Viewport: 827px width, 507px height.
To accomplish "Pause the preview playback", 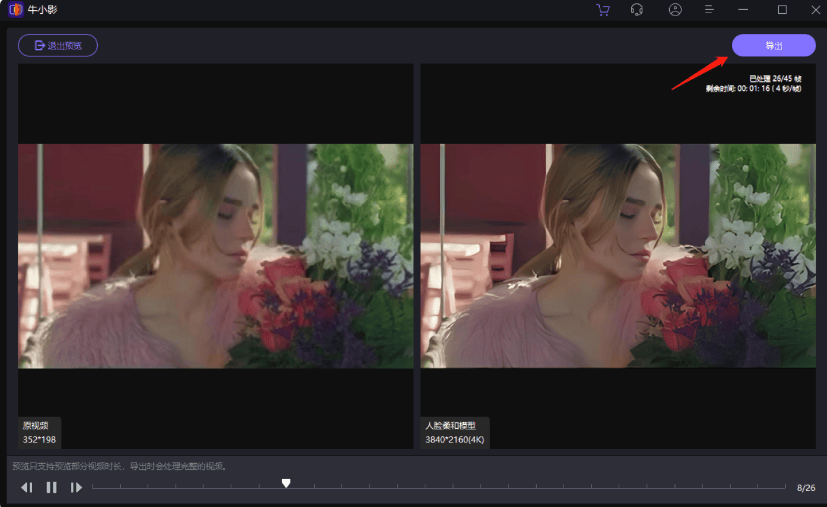I will click(51, 487).
